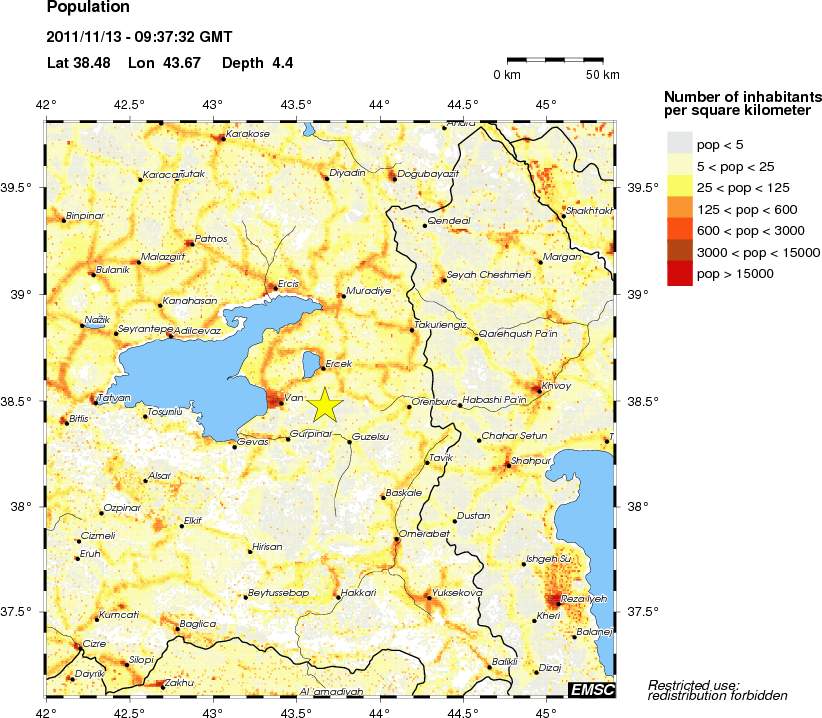
Task: Pick the 'pop > 15000' red legend swatch
Action: 679,274
